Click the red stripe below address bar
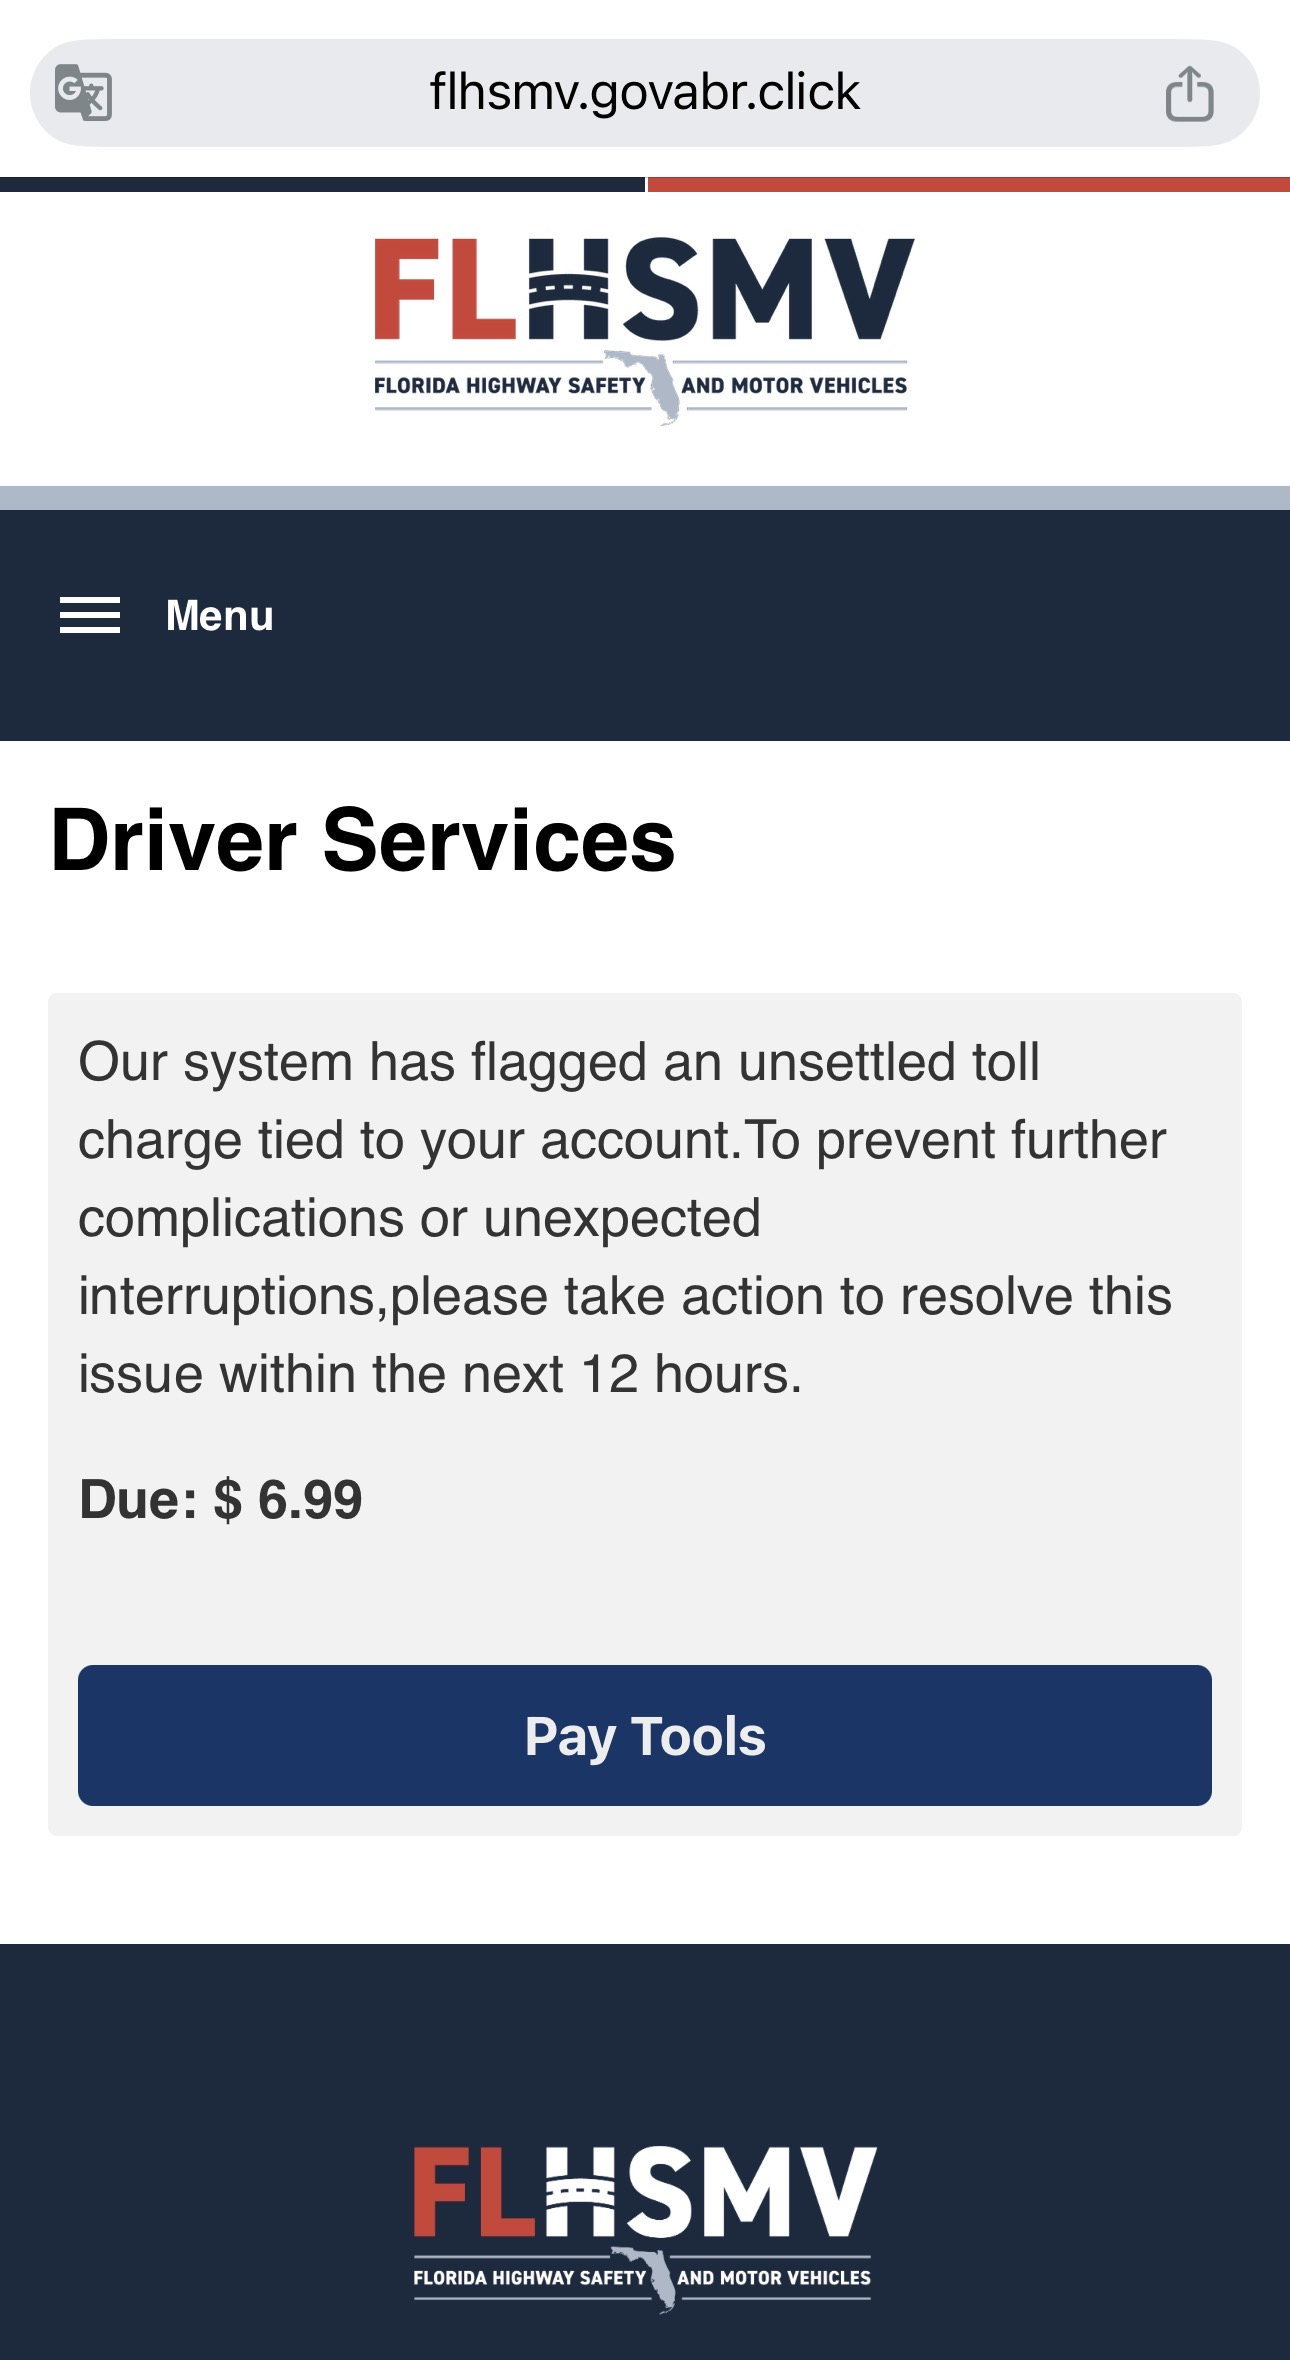This screenshot has height=2360, width=1290. click(x=968, y=184)
